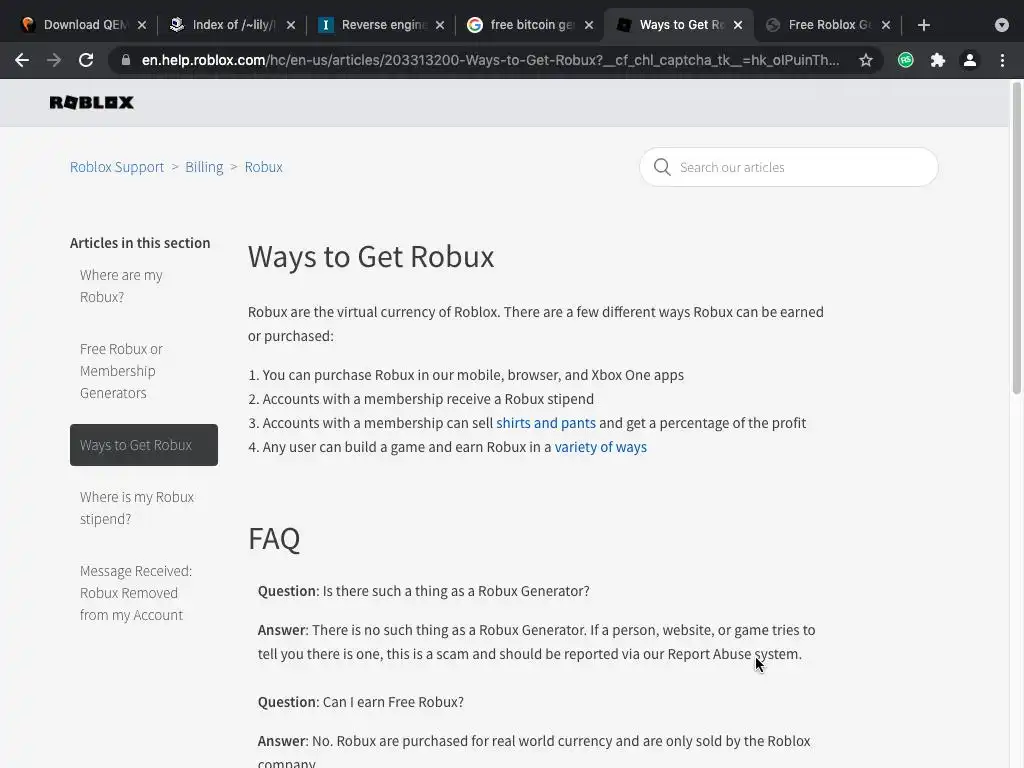Click the Search our articles field
This screenshot has height=768, width=1024.
(x=789, y=167)
